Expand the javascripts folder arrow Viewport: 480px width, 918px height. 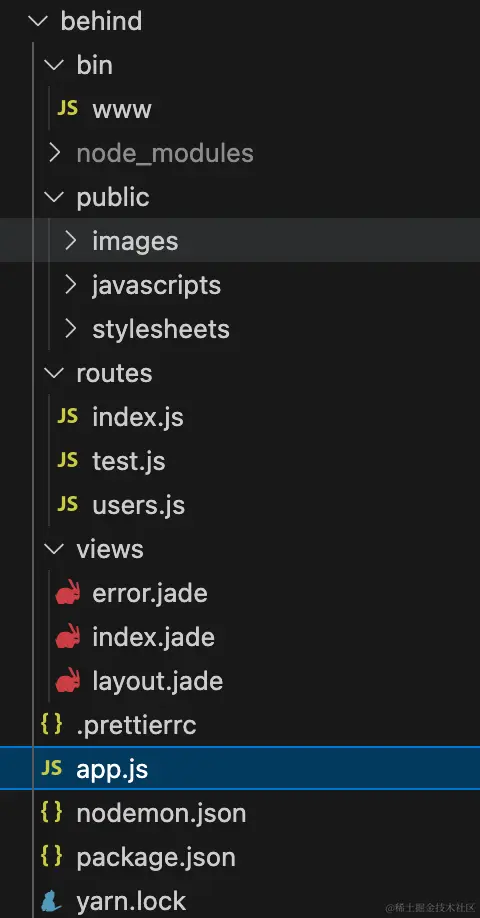point(71,285)
